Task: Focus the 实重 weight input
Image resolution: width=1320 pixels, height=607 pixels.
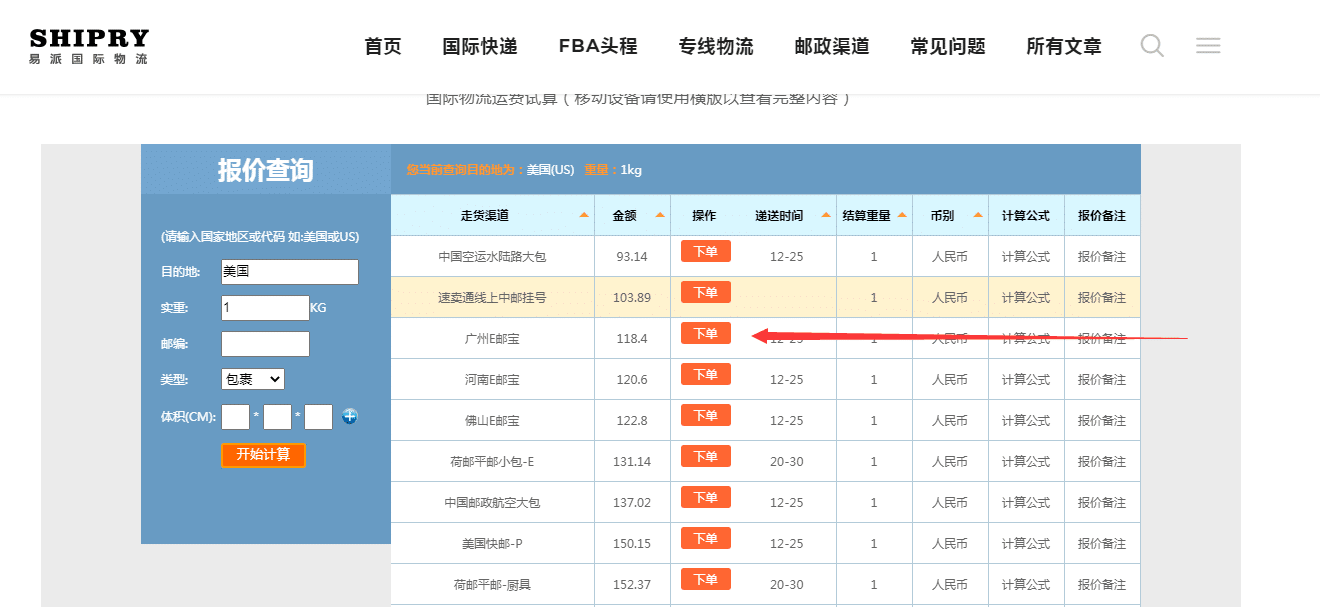Action: pos(265,308)
